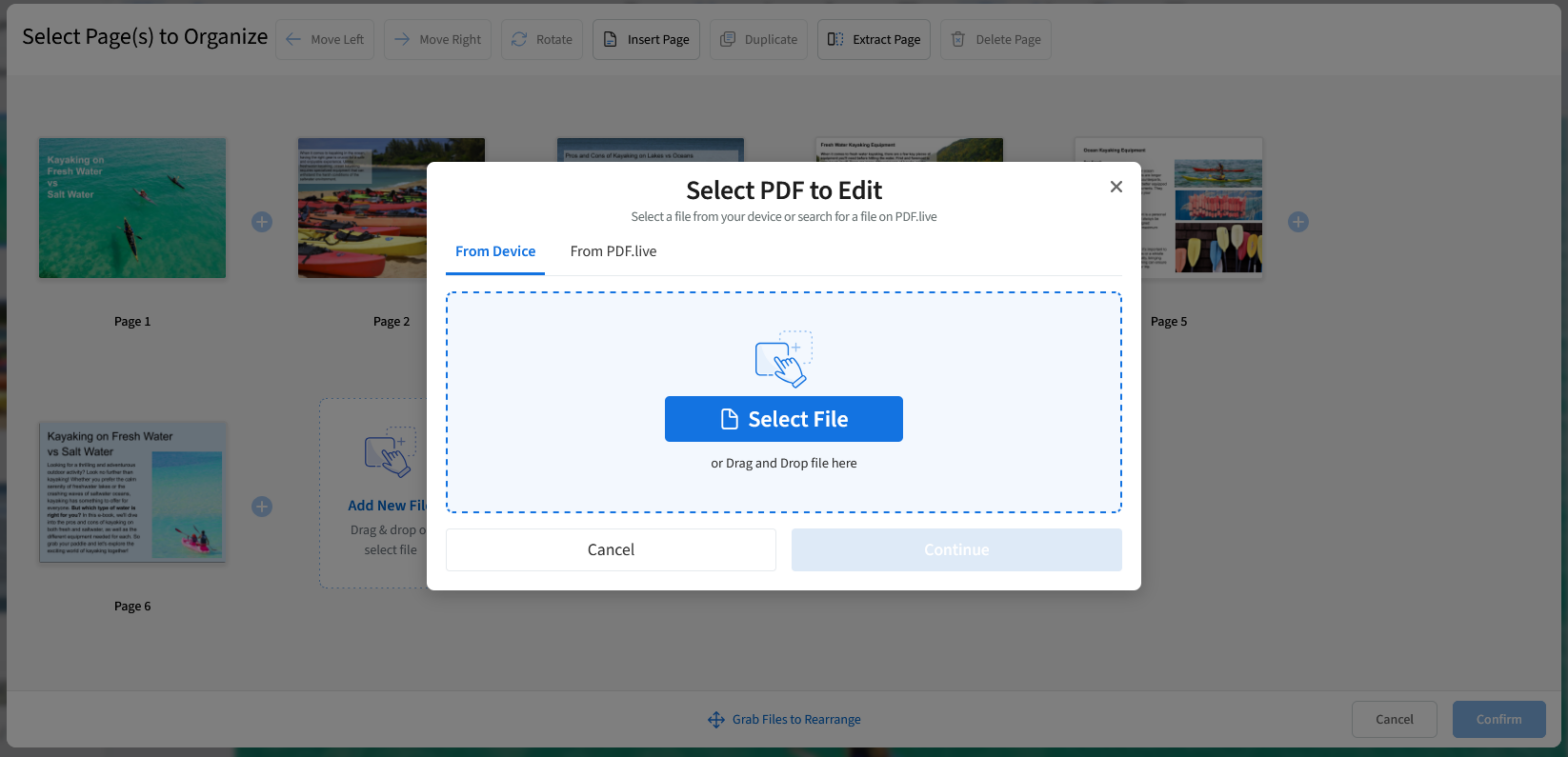Click the 'or Drag and Drop file here' text
1568x757 pixels.
[x=784, y=463]
